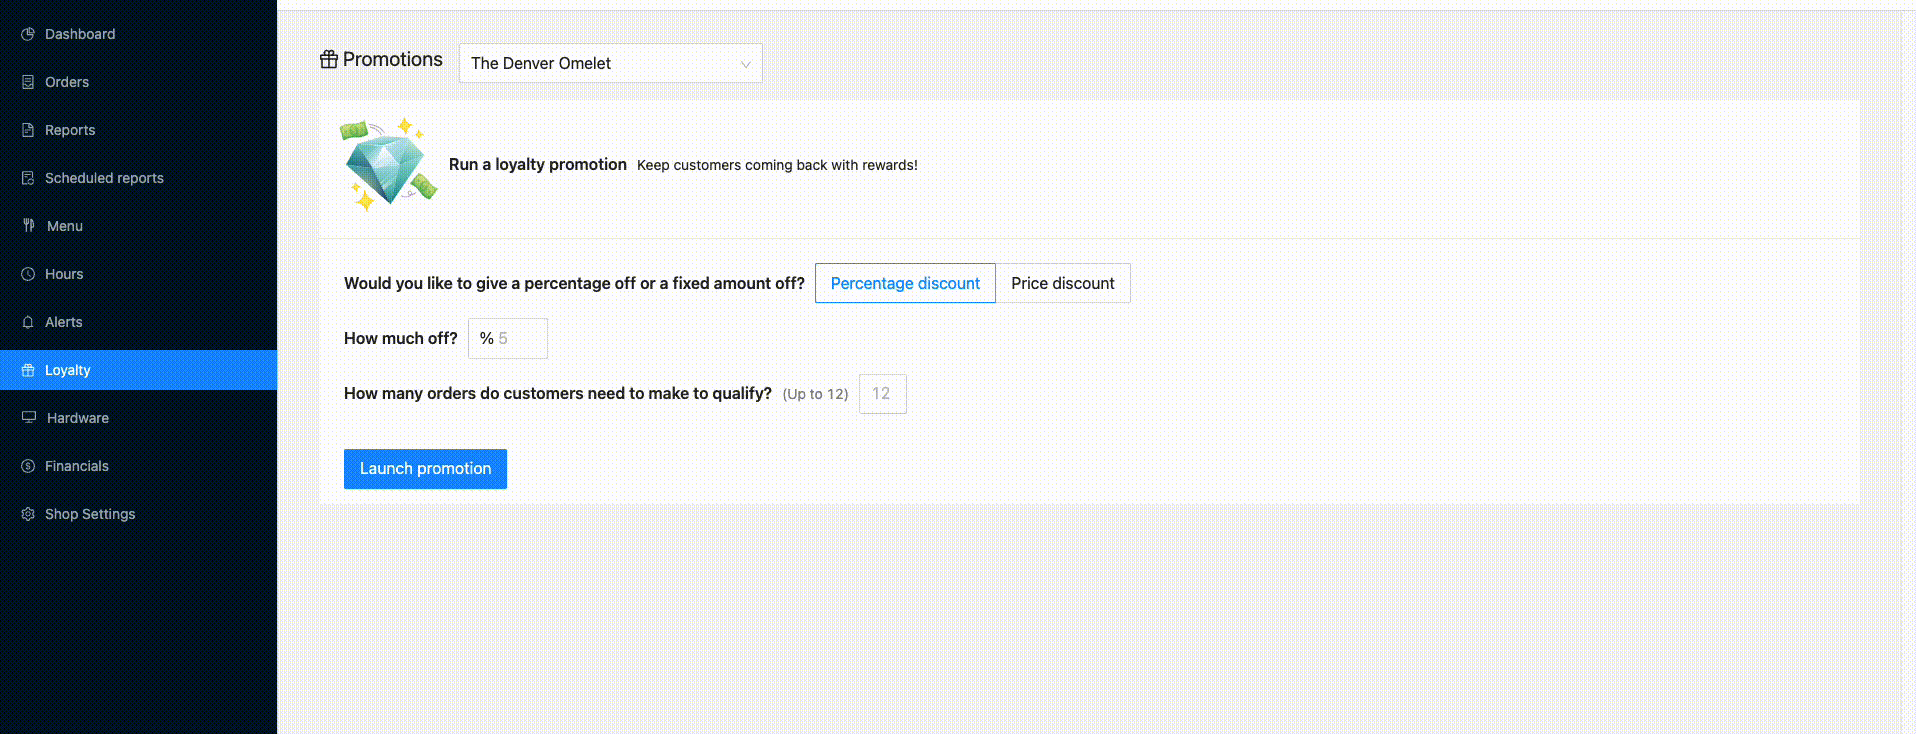Switch to Price discount option
This screenshot has width=1916, height=734.
1063,283
